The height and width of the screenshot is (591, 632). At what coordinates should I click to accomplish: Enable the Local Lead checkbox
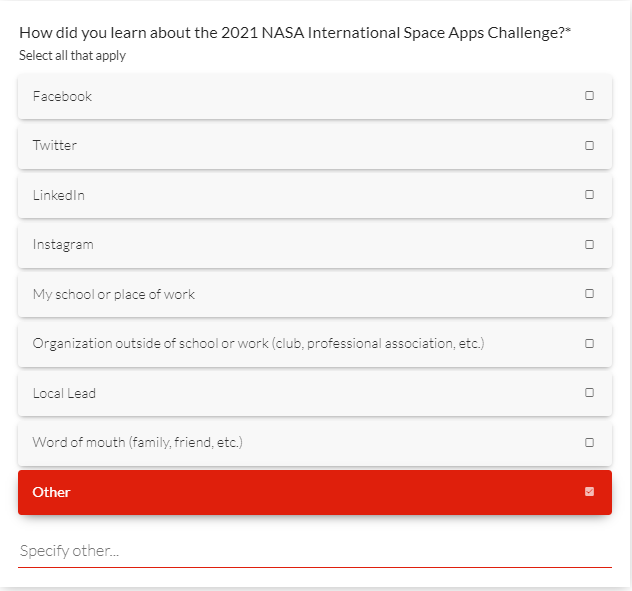(x=589, y=393)
